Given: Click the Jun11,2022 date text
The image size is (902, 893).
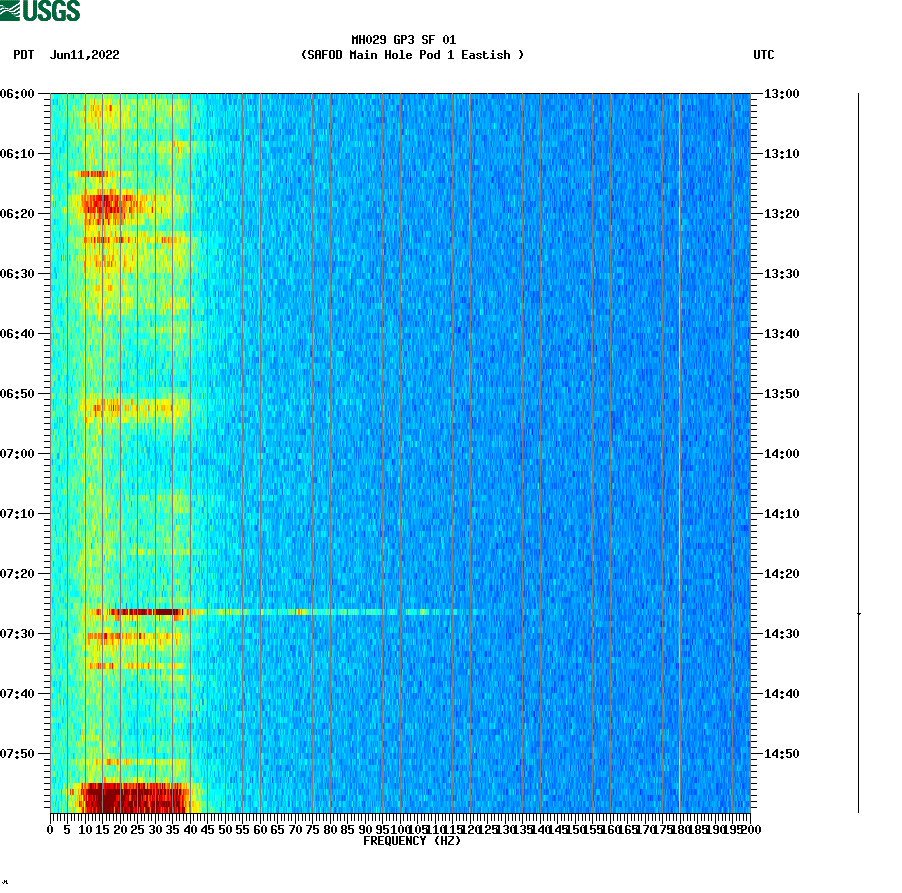Looking at the screenshot, I should [85, 56].
